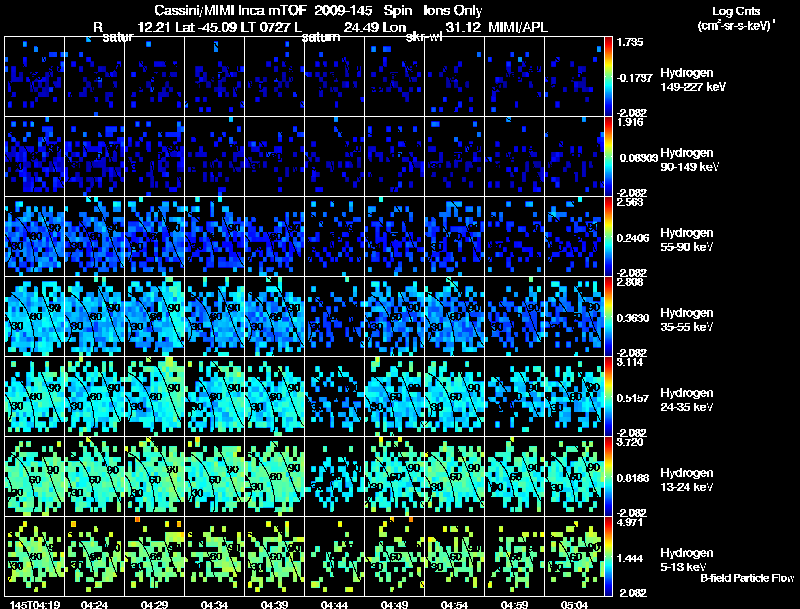Image resolution: width=800 pixels, height=609 pixels.
Task: Select the color bar beside Hydrogen 55-90 keV
Action: pos(608,237)
